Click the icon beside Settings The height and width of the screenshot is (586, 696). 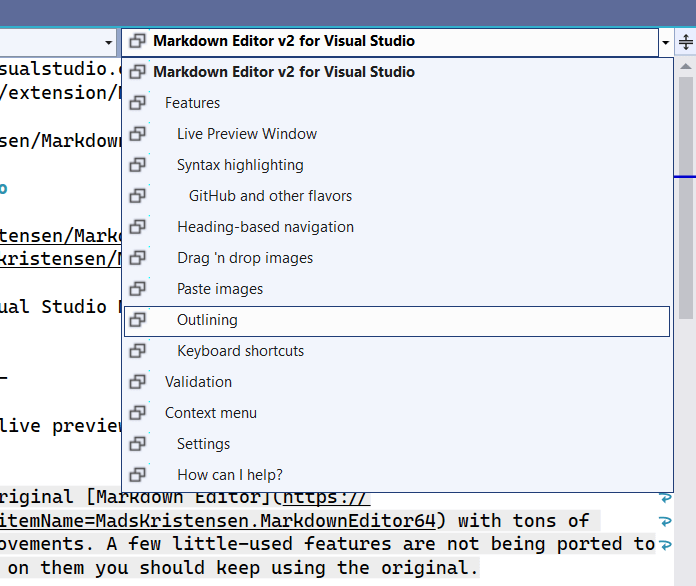click(x=138, y=444)
